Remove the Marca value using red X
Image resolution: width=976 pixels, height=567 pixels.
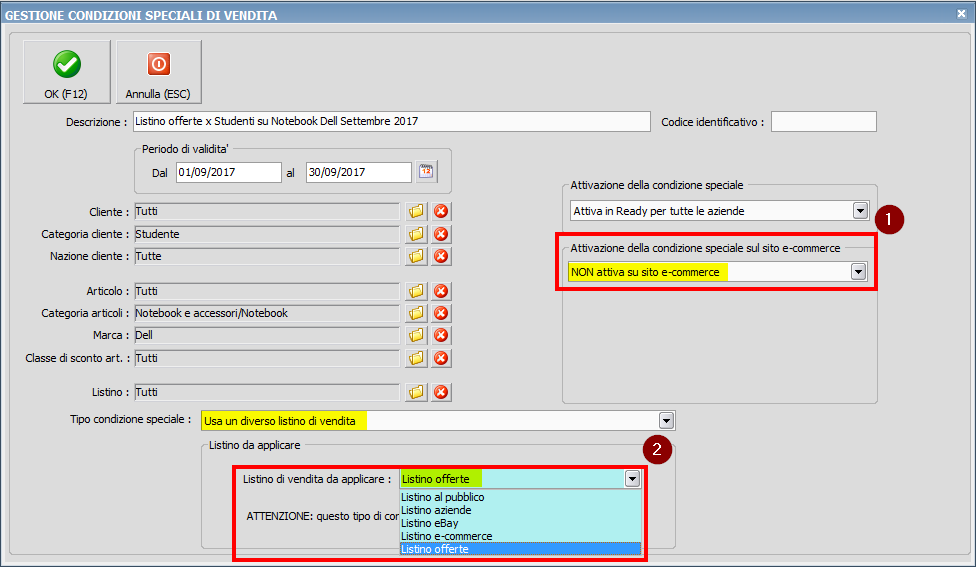click(440, 335)
